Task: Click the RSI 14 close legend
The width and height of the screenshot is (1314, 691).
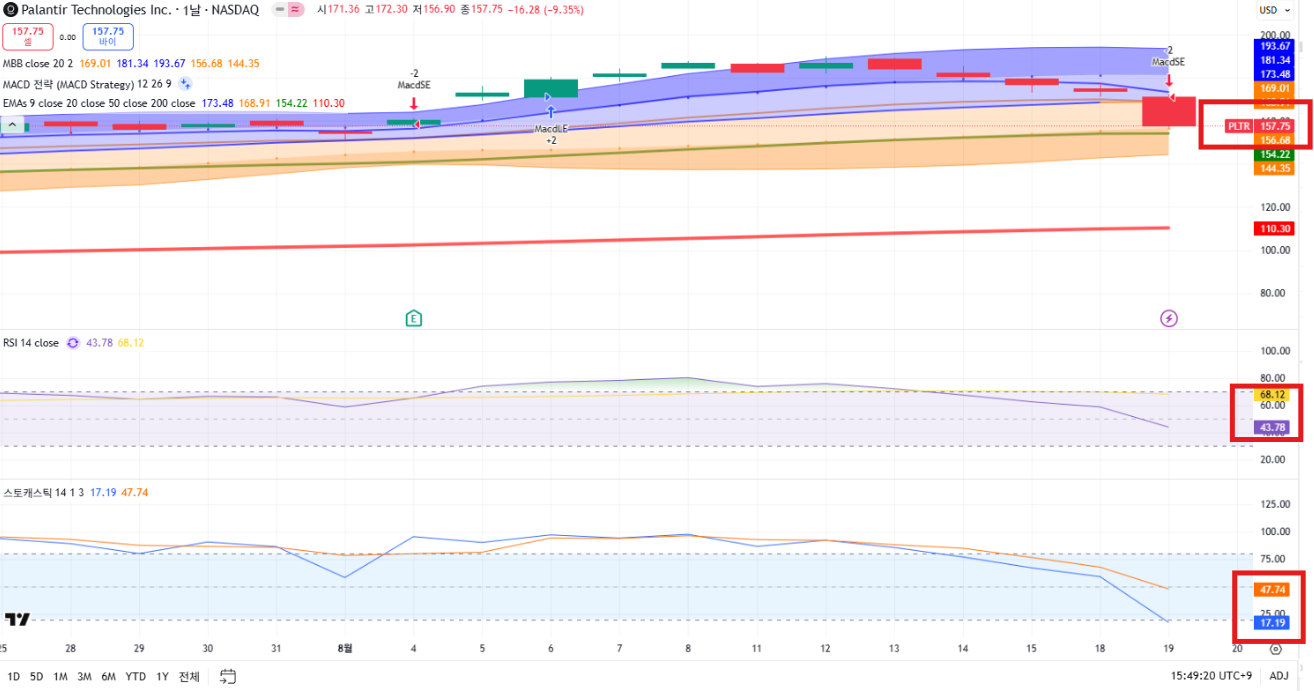Action: tap(31, 343)
